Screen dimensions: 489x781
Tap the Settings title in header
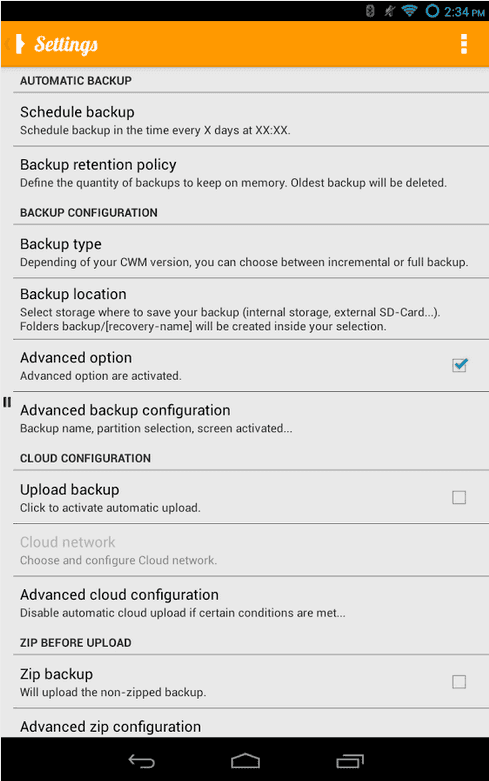click(66, 44)
